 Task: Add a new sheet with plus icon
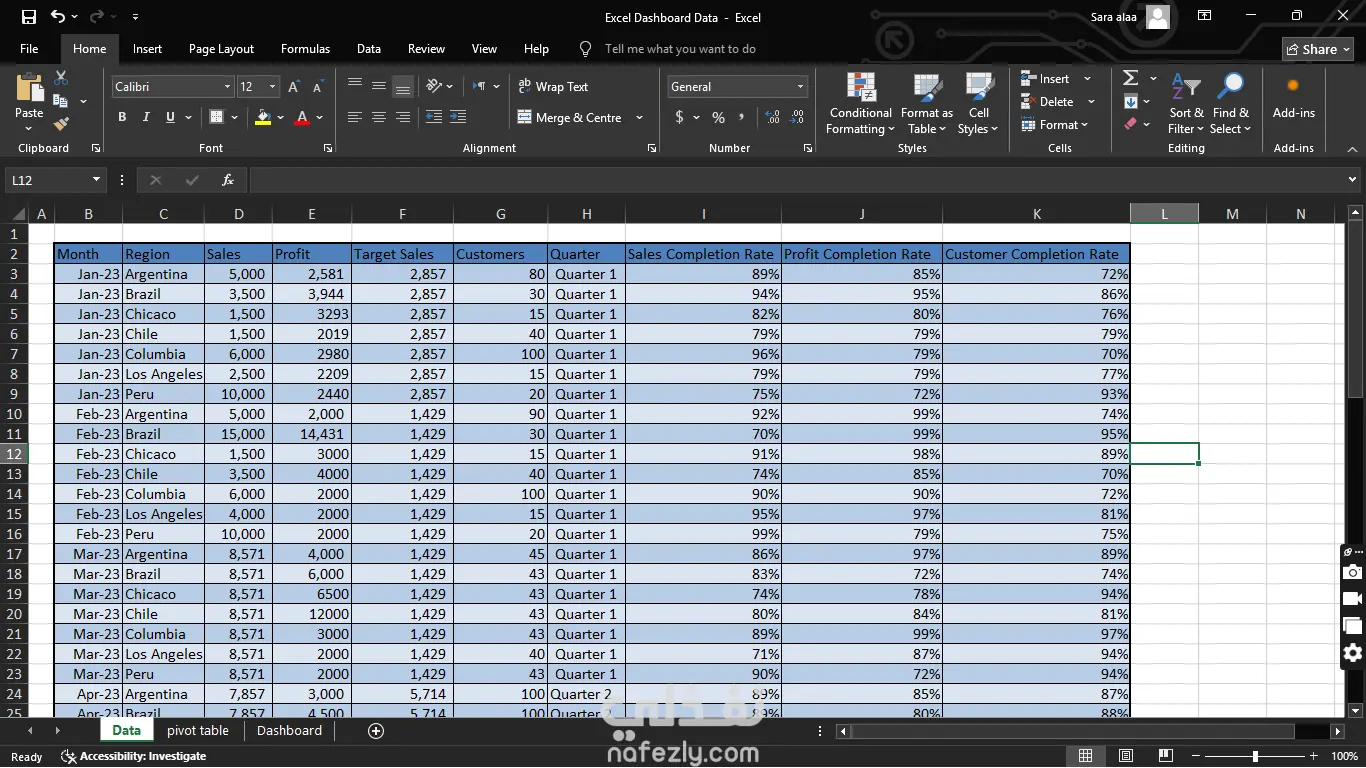click(376, 731)
